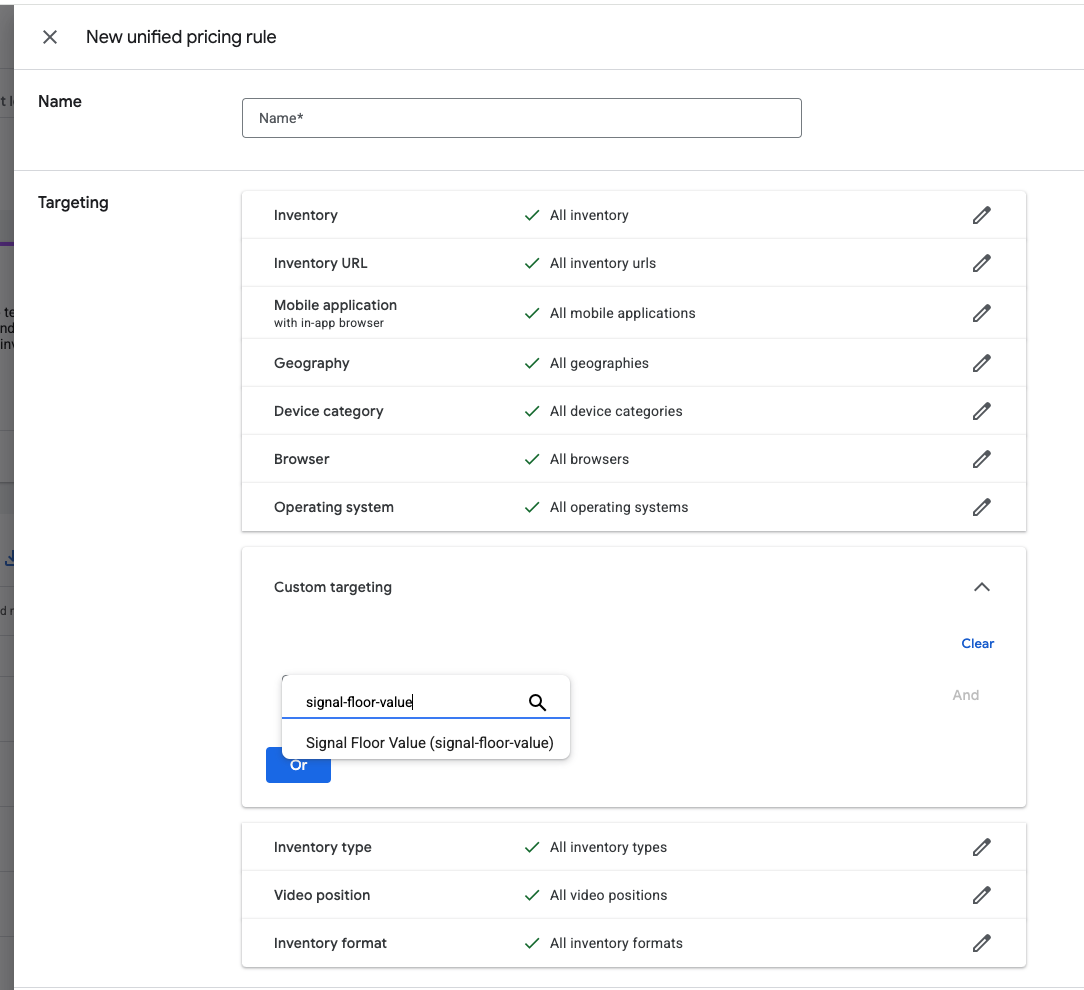Edit Inventory targeting with pencil icon
The image size is (1084, 990).
981,215
